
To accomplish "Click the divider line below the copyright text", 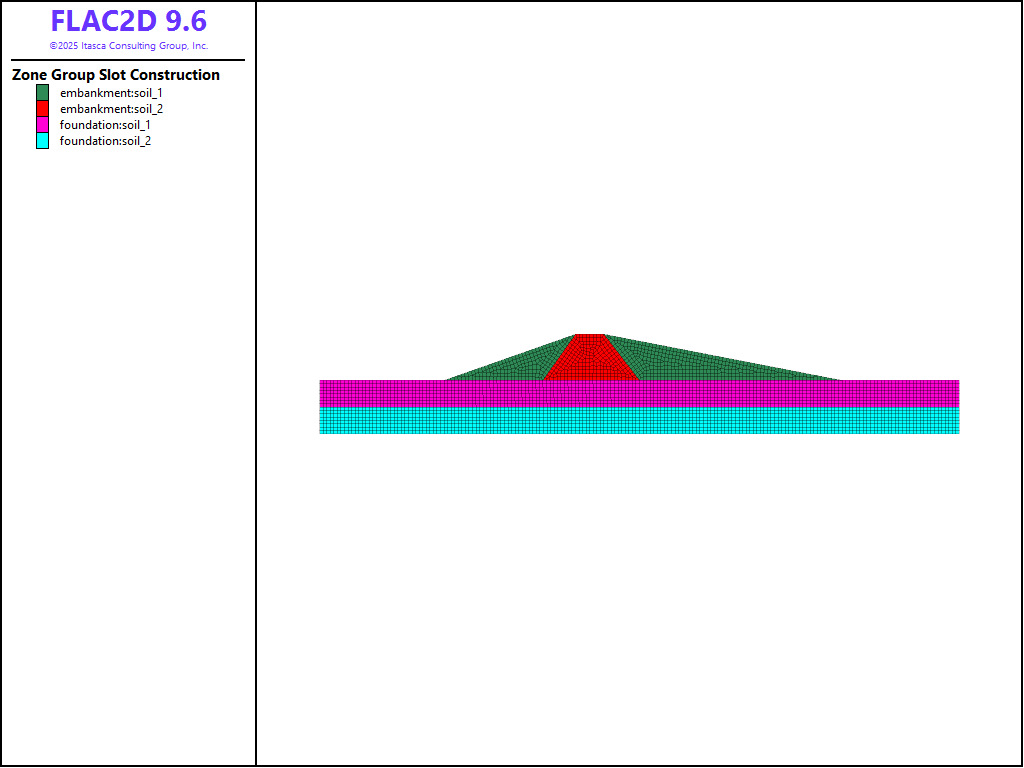I will (x=128, y=60).
